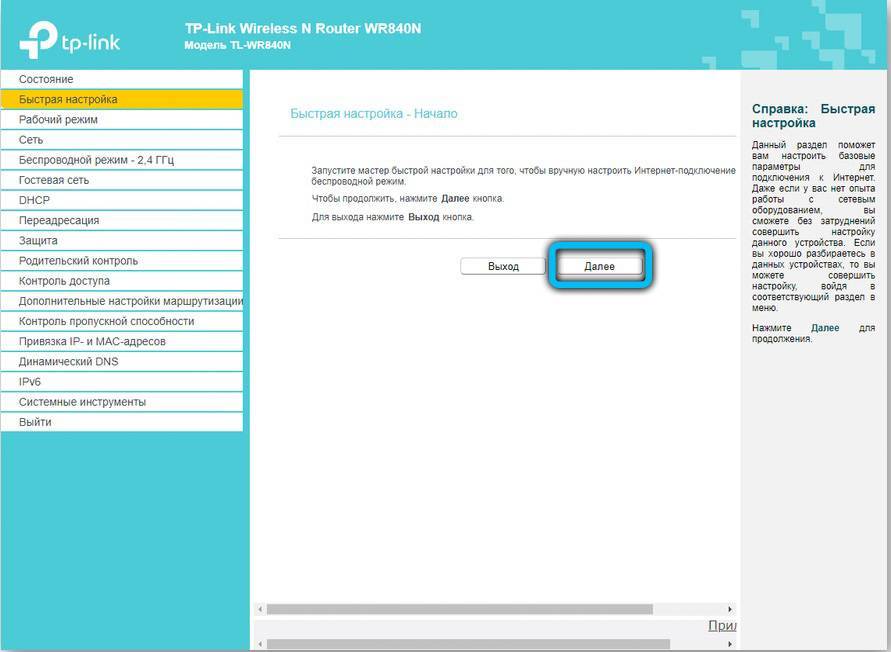Open the Рабочий режим section
891x652 pixels.
pos(58,120)
